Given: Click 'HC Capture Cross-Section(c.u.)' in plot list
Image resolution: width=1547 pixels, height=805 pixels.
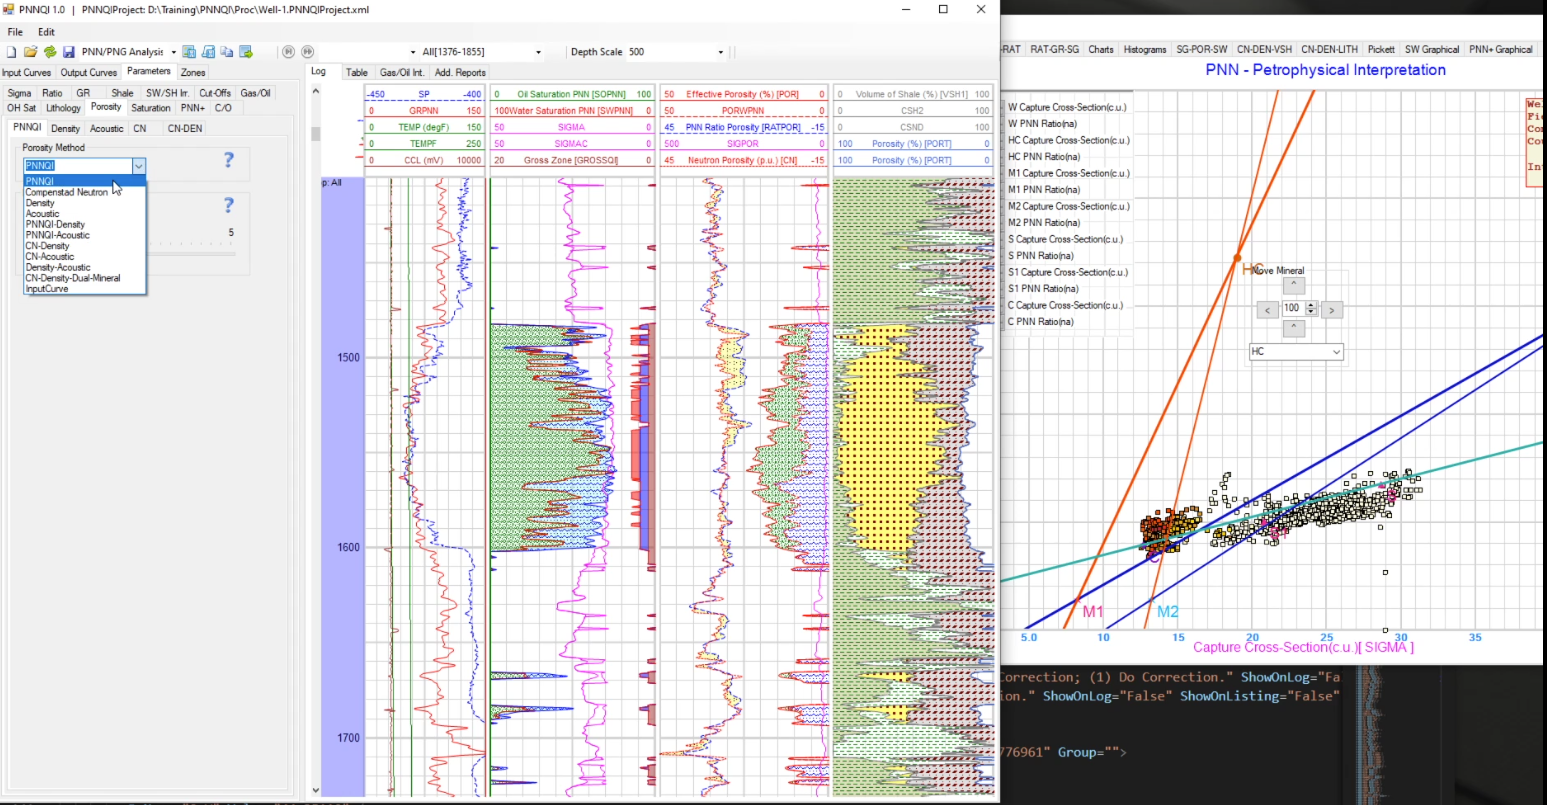Looking at the screenshot, I should [x=1065, y=140].
